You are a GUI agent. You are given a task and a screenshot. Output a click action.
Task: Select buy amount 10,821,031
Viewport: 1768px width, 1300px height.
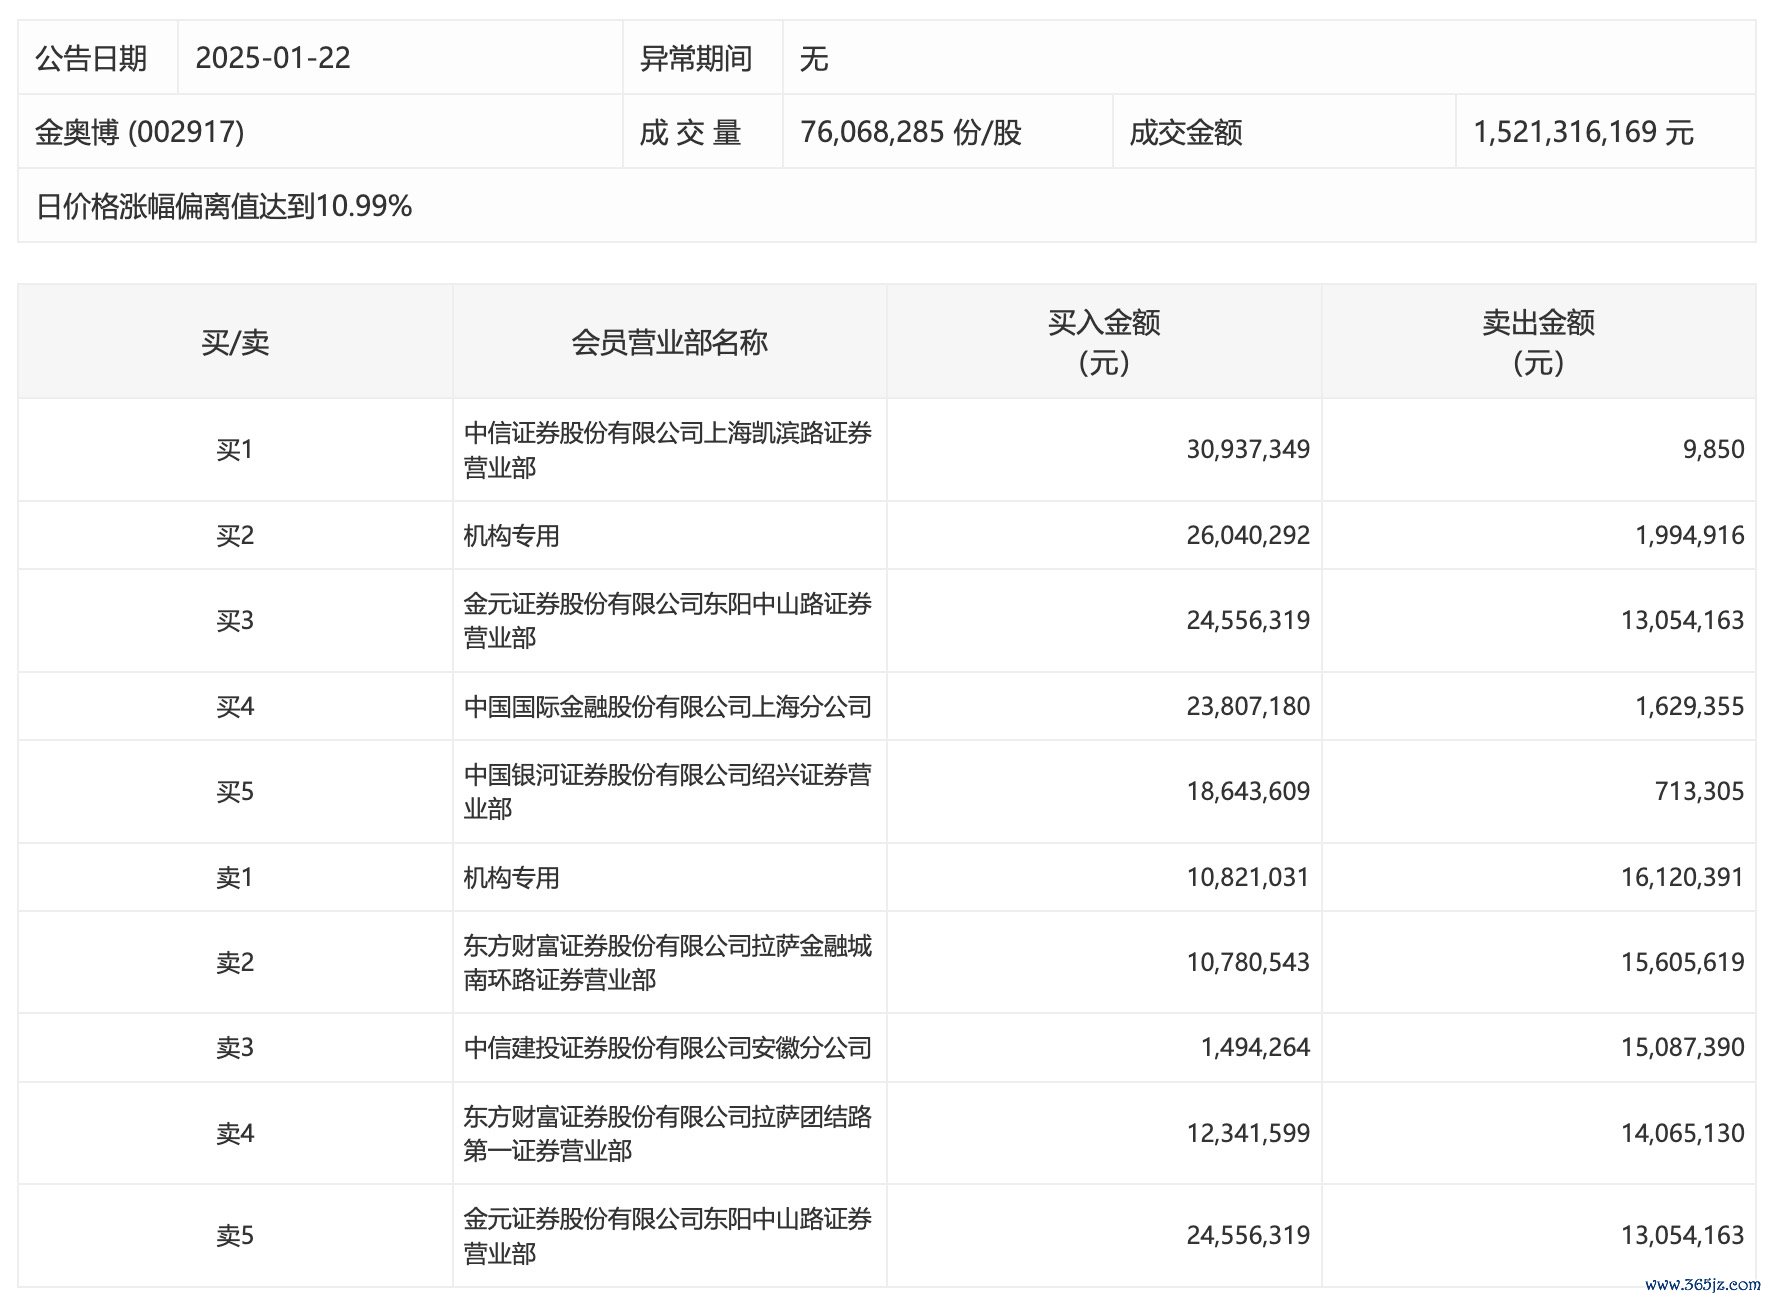click(1248, 878)
